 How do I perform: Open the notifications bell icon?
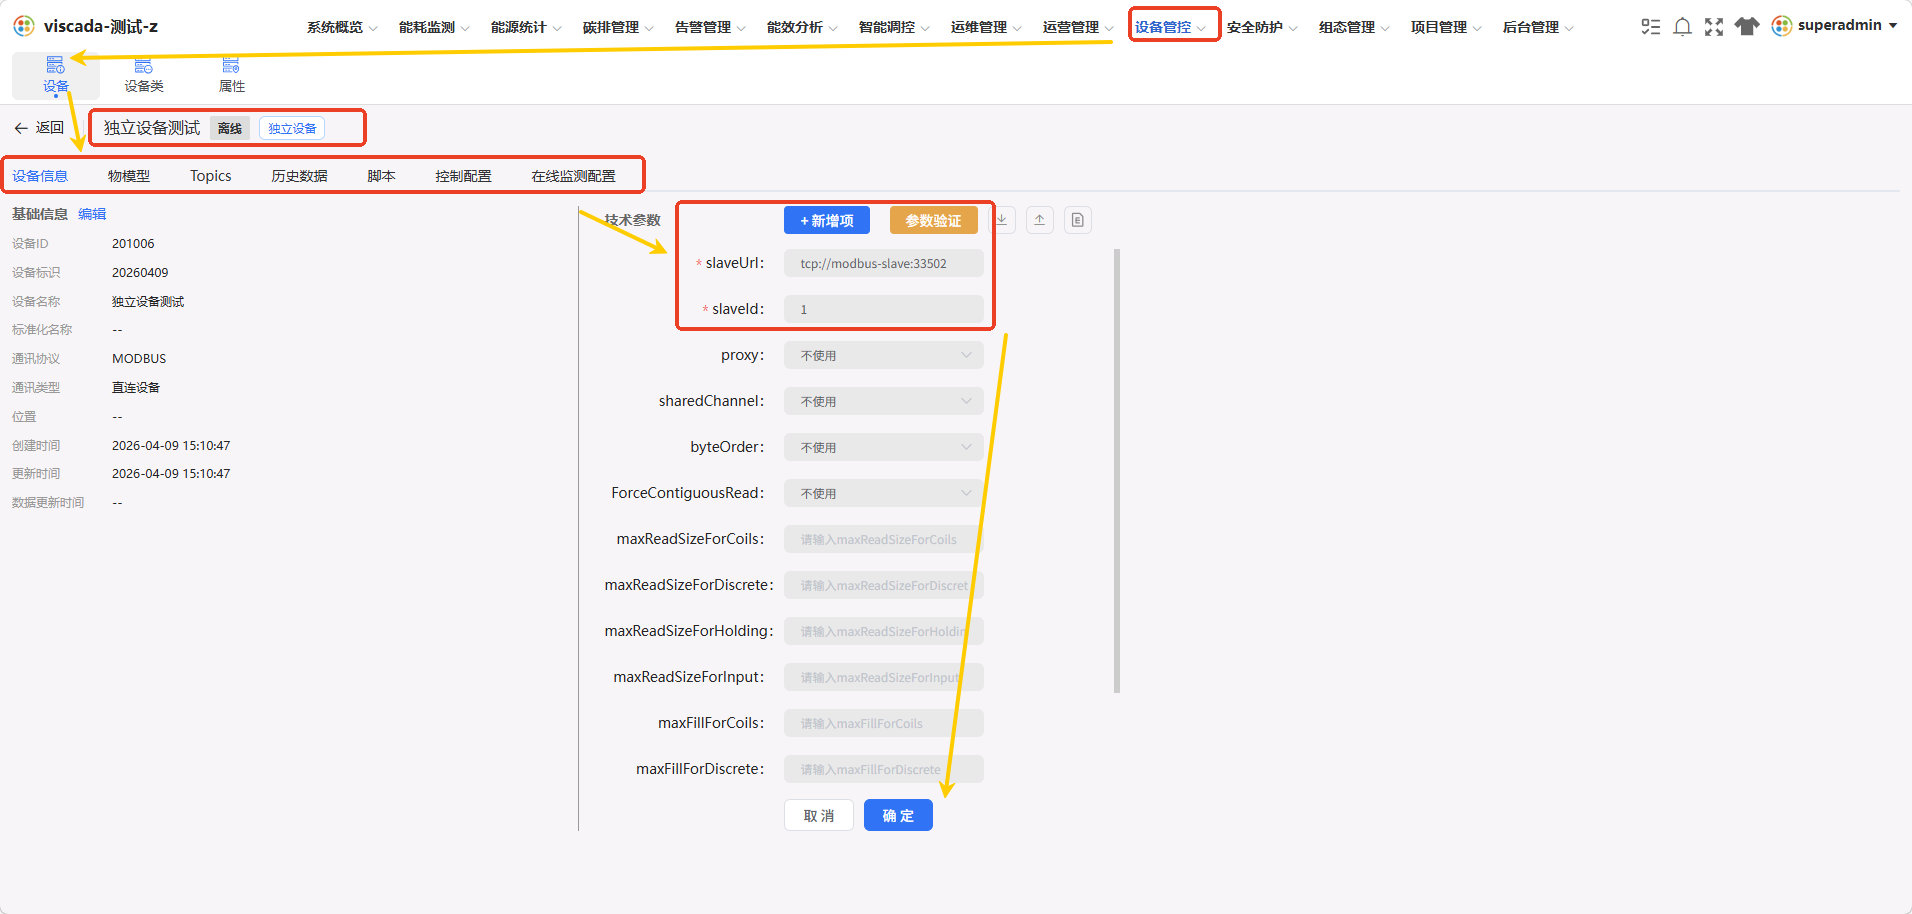point(1682,26)
